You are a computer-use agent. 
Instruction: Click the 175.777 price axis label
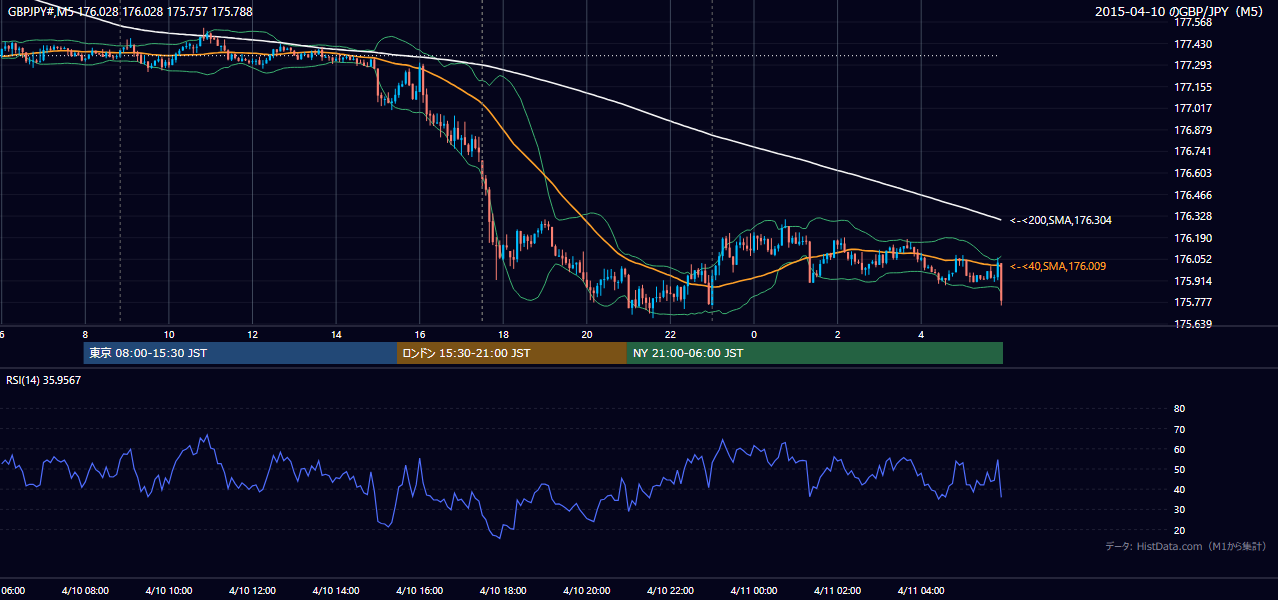pos(1193,302)
